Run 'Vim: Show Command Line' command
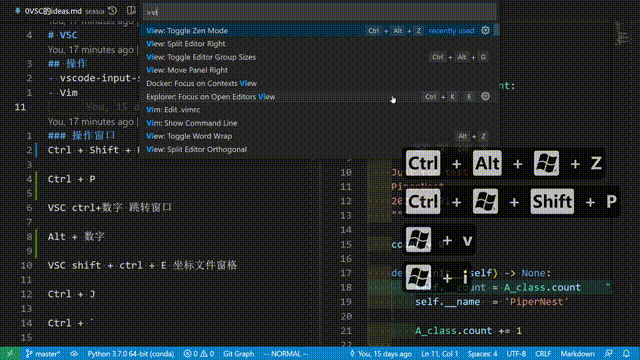 tap(319, 123)
